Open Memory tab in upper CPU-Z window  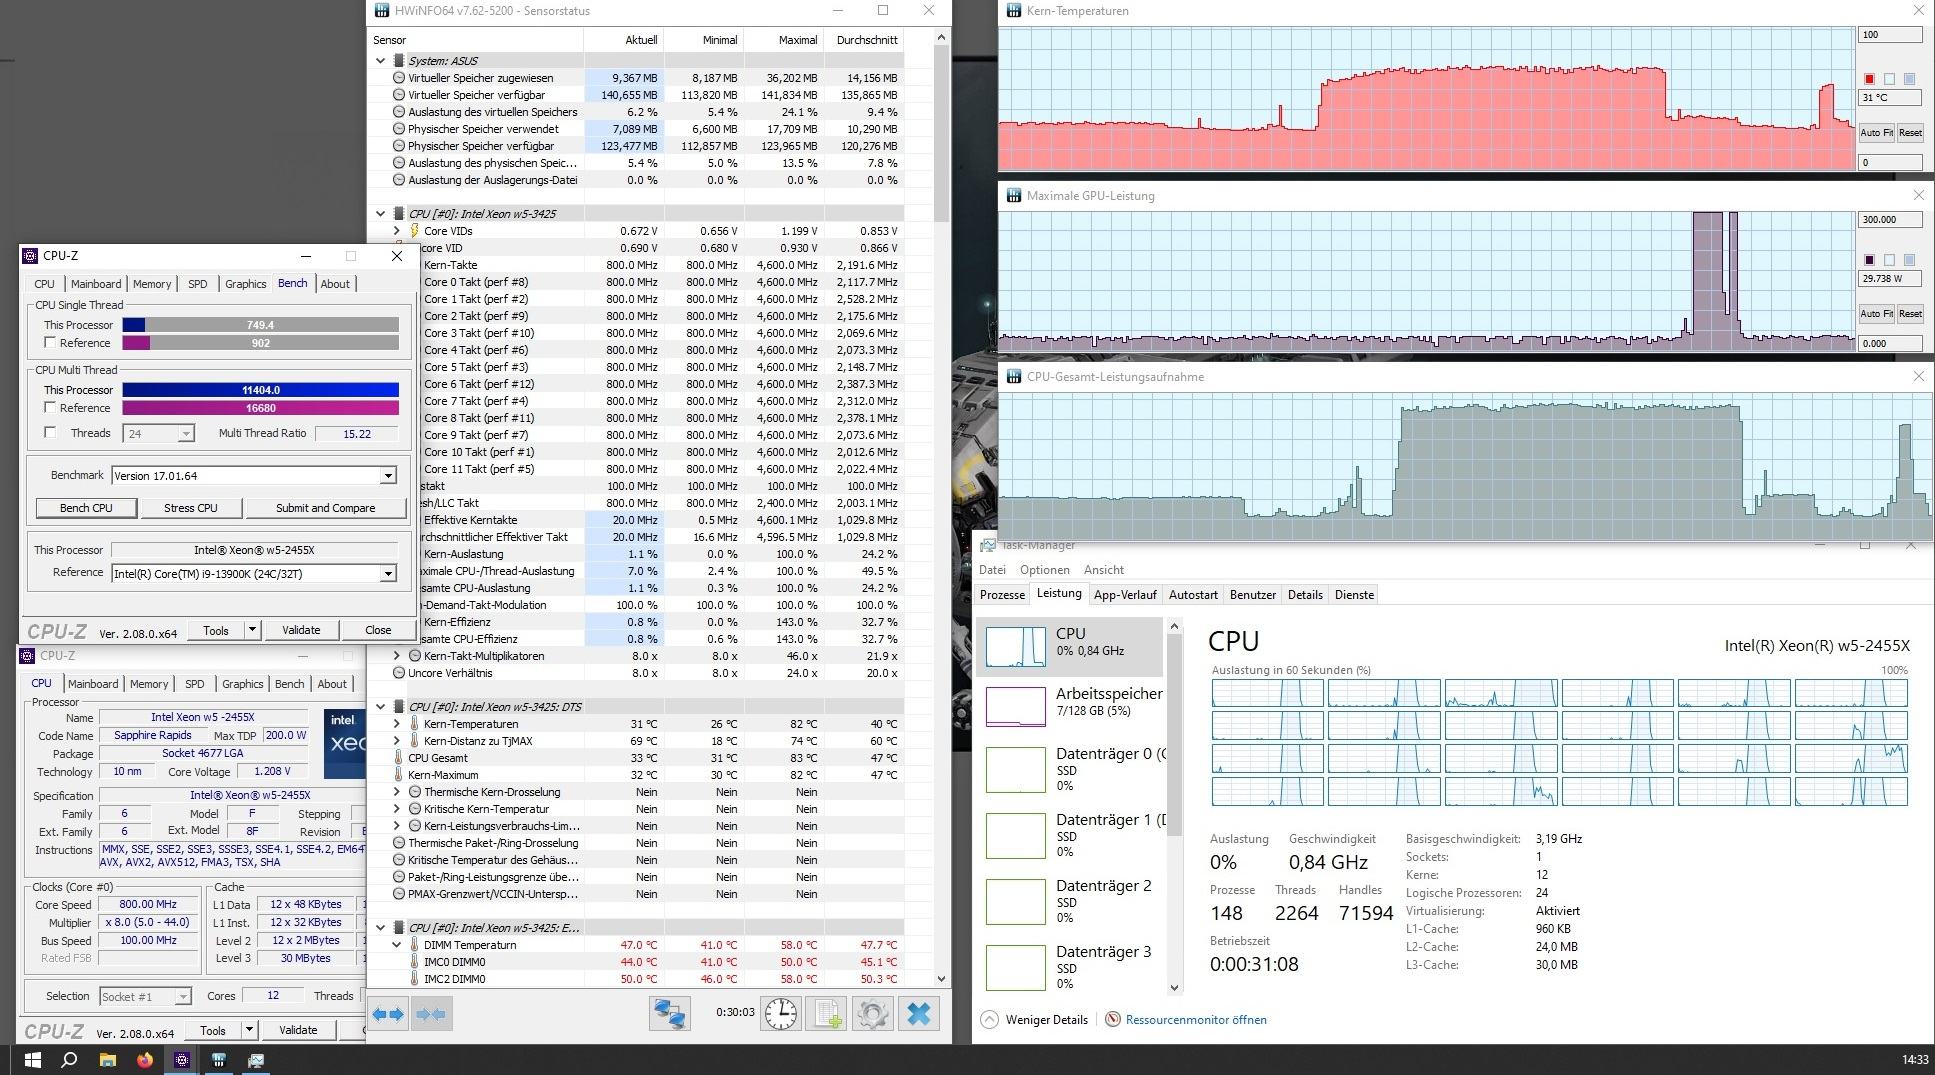pos(152,284)
